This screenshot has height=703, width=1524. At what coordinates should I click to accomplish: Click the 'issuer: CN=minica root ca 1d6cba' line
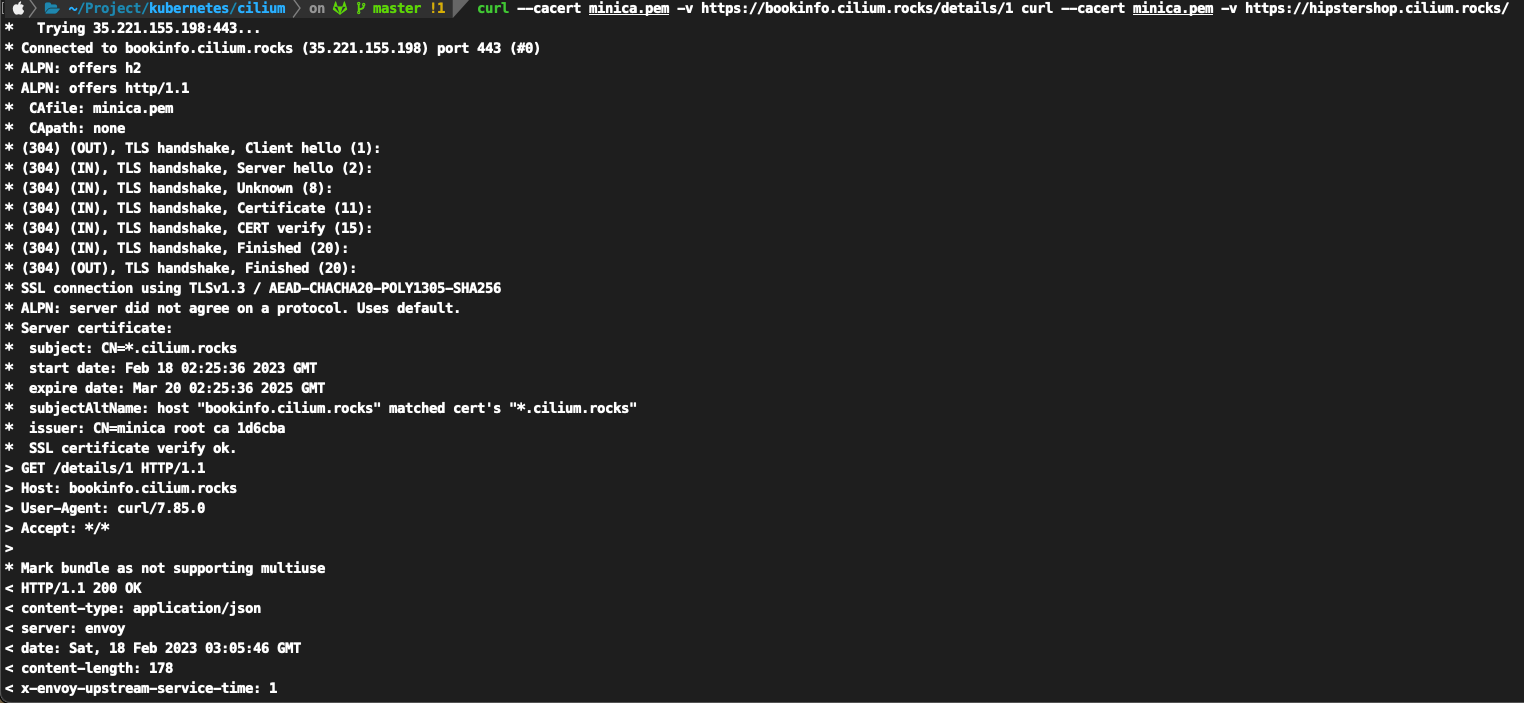click(157, 428)
